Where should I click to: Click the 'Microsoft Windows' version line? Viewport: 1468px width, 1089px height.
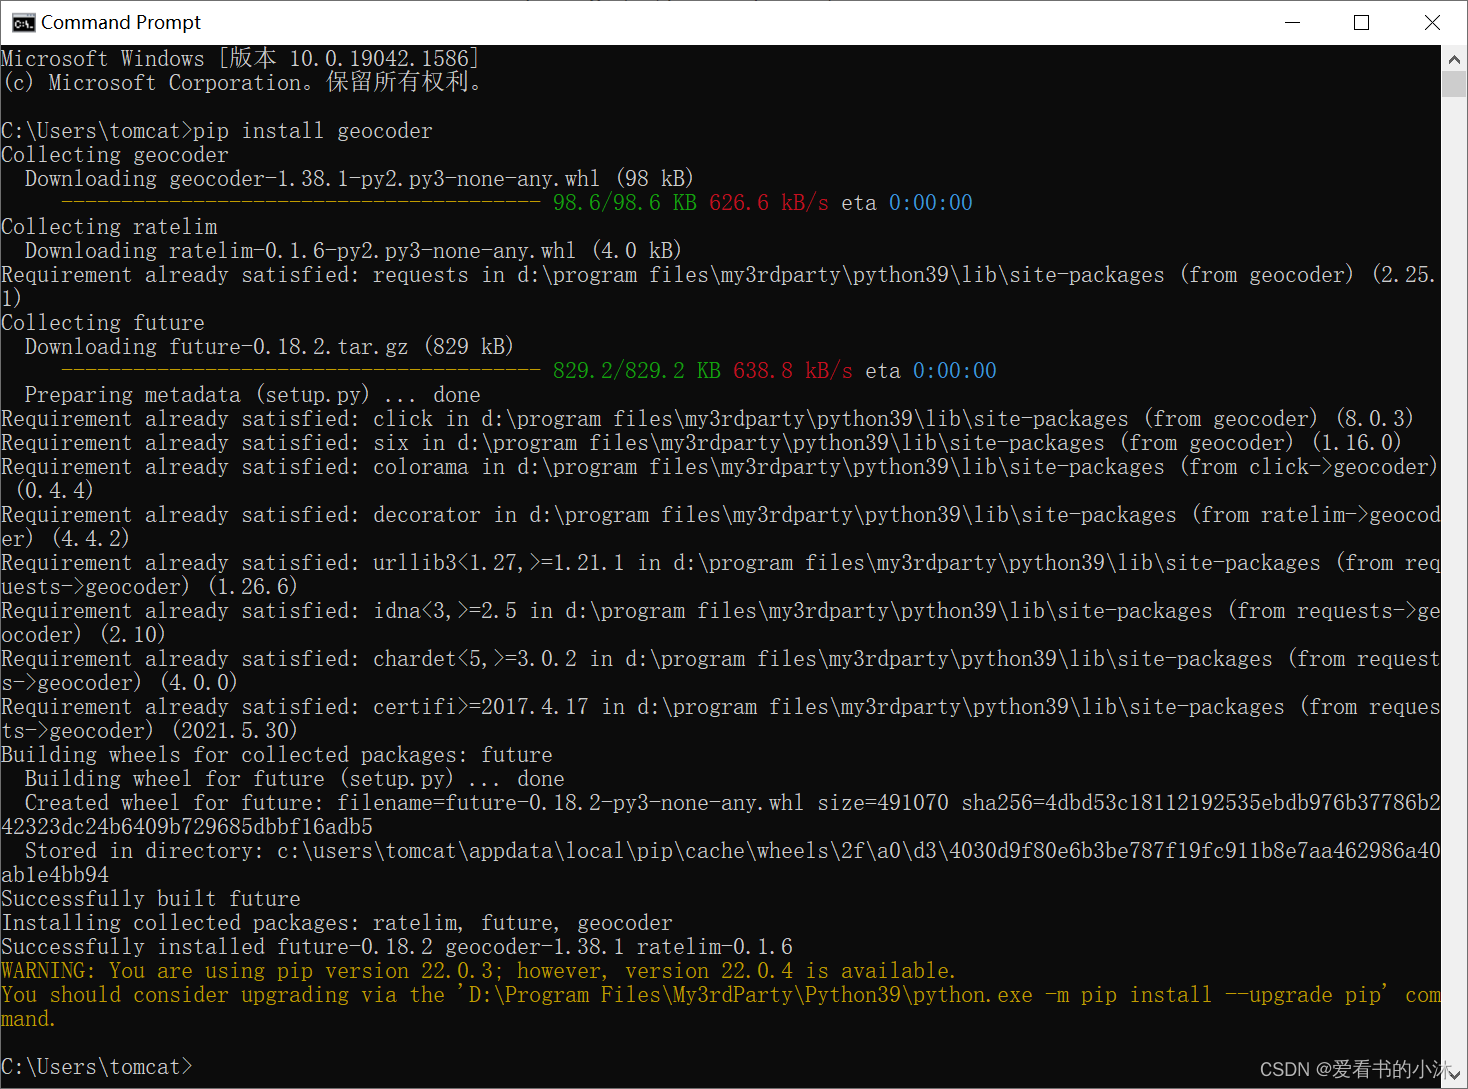[x=240, y=59]
